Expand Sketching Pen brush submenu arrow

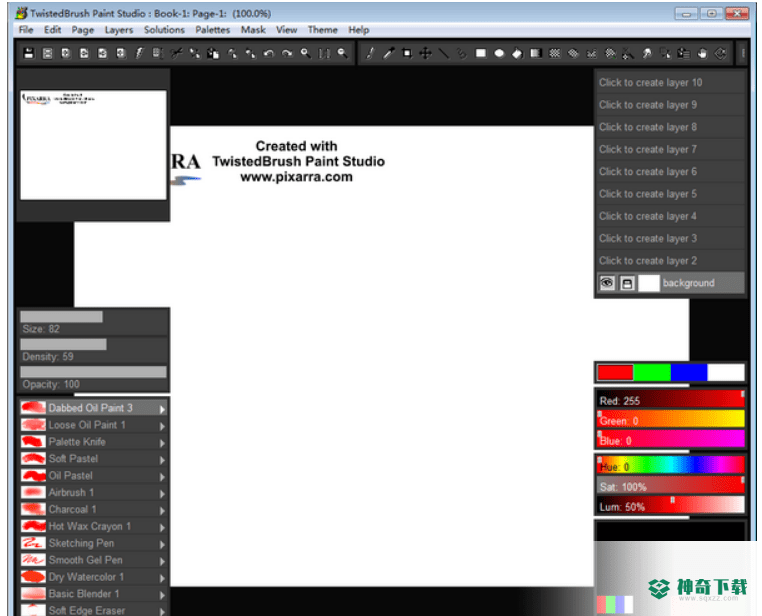[x=162, y=544]
